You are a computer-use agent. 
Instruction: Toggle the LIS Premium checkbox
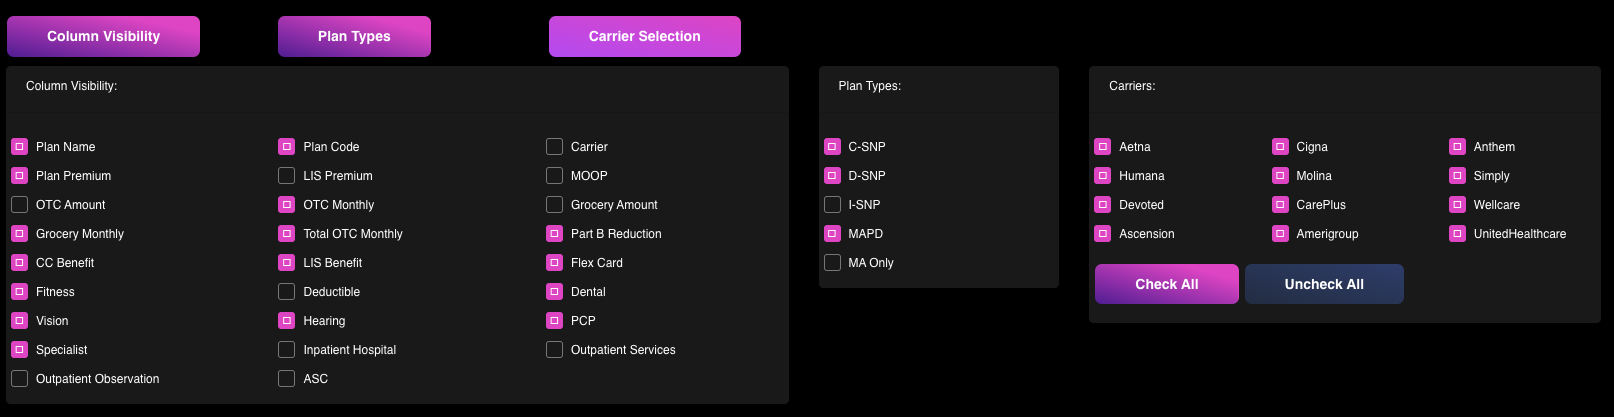coord(286,176)
